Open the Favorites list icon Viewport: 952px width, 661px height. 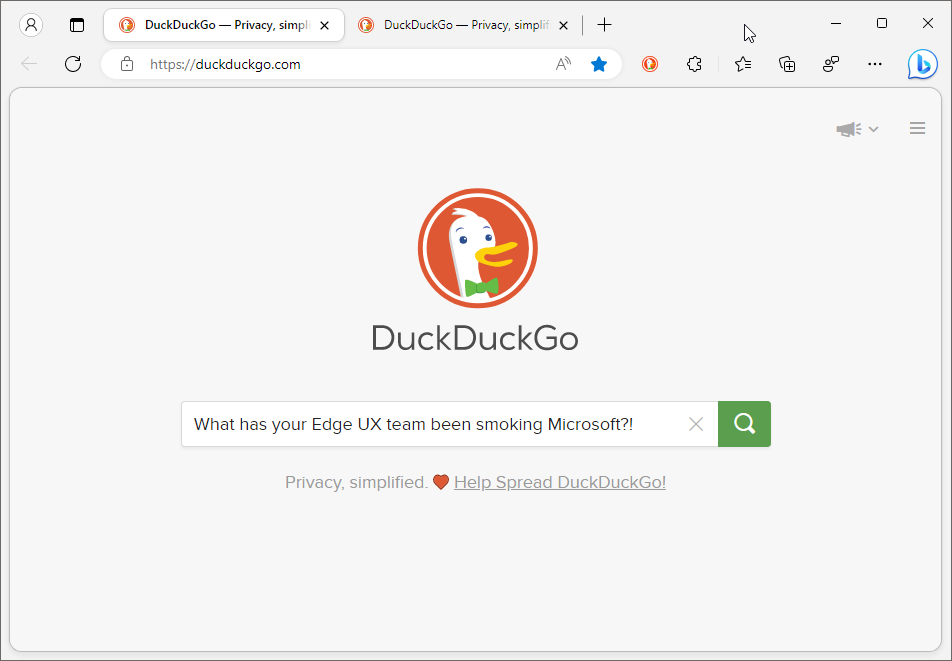click(743, 64)
